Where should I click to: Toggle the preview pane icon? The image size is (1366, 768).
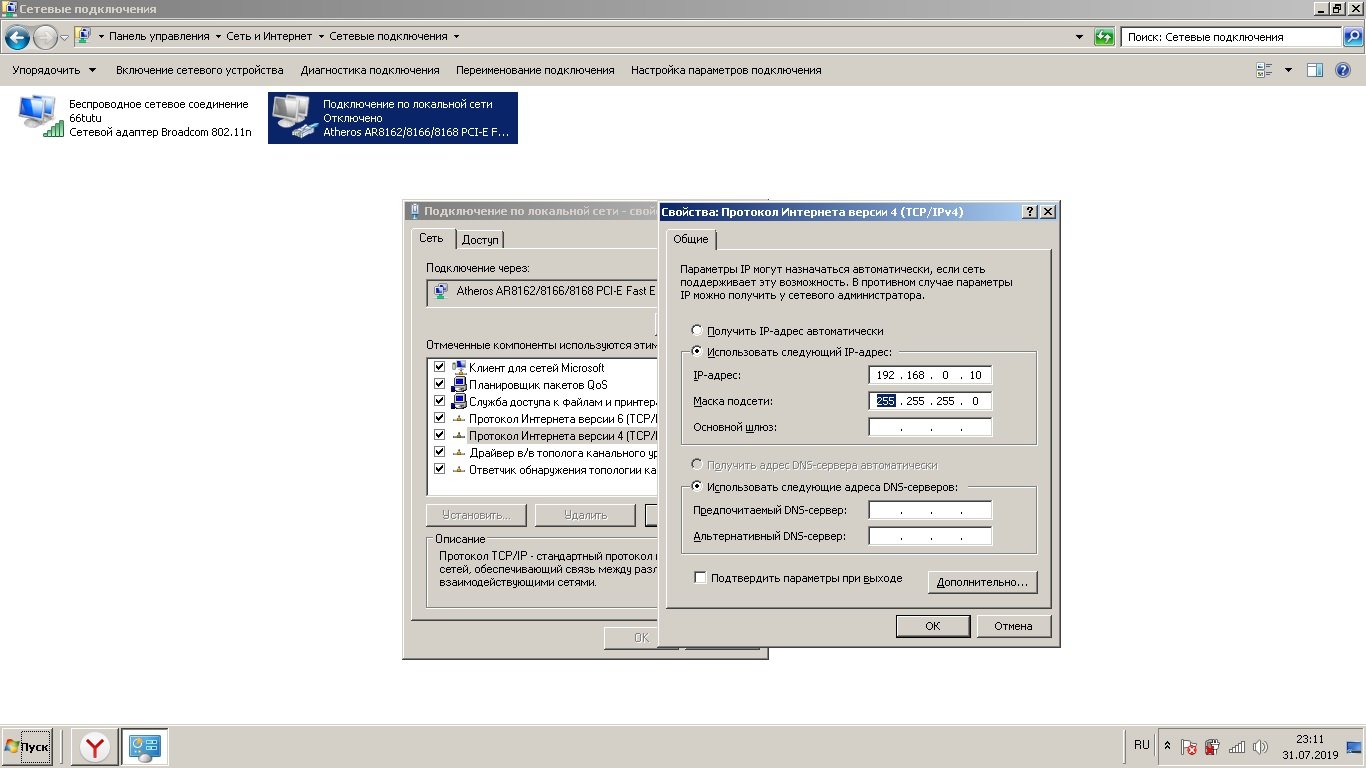coord(1315,70)
